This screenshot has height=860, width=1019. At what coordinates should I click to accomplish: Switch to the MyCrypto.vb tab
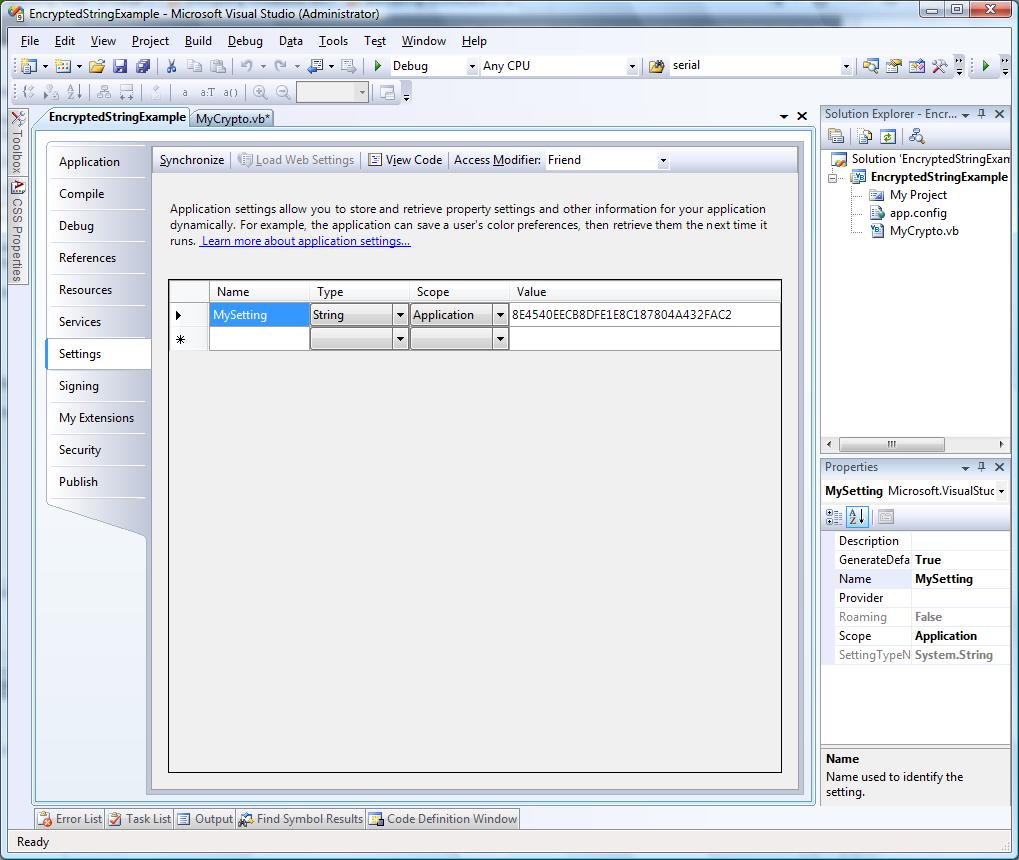click(233, 118)
